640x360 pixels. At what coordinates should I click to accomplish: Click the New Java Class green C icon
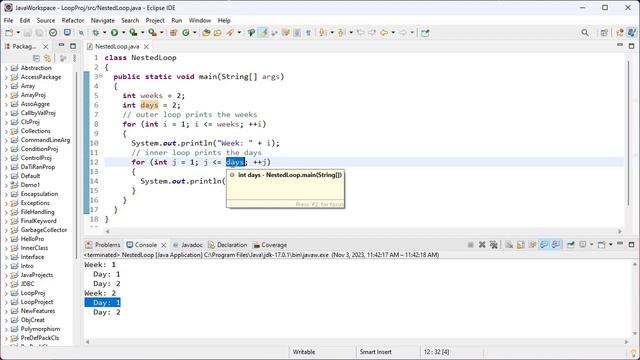(186, 33)
